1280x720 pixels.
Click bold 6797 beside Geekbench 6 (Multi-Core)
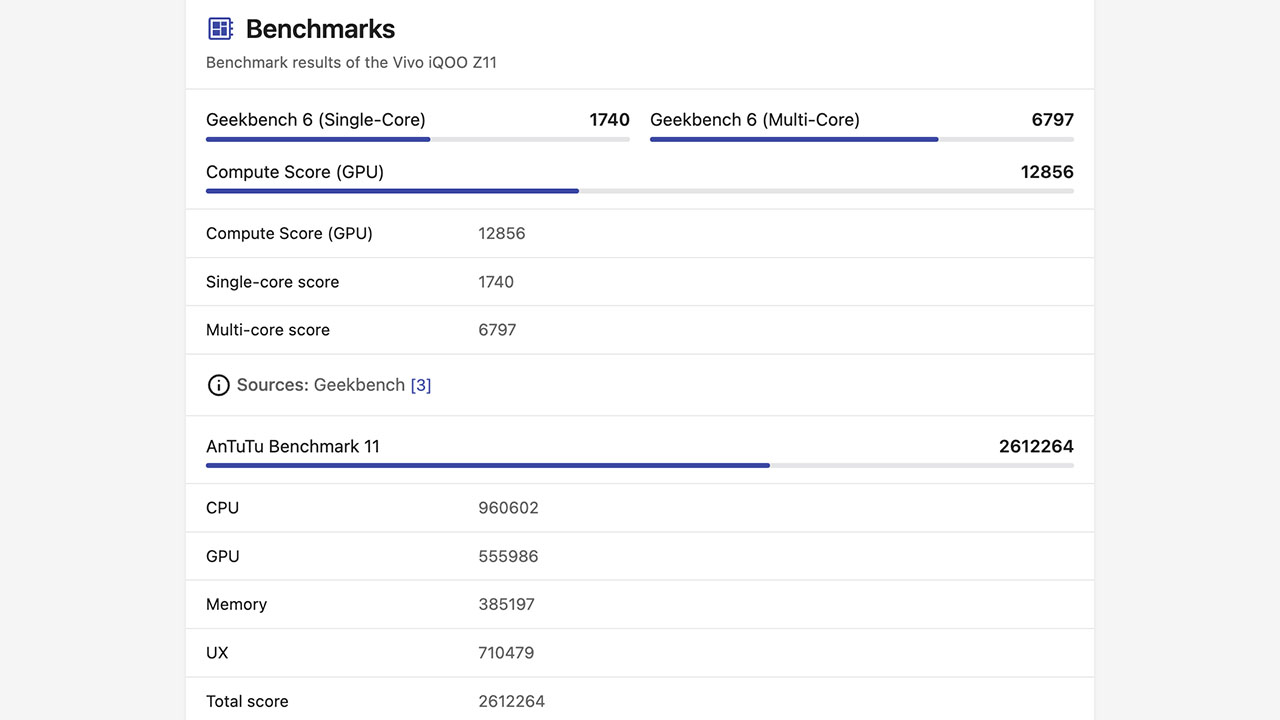(x=1053, y=120)
